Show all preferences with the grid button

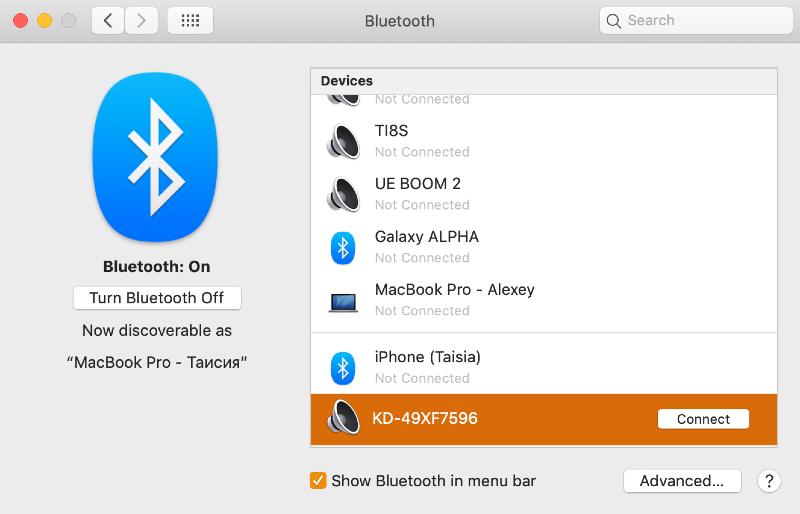click(190, 20)
